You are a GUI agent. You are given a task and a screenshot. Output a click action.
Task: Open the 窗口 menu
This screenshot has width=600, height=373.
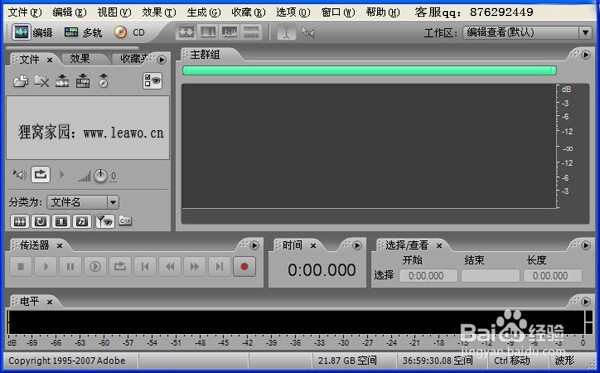click(338, 13)
